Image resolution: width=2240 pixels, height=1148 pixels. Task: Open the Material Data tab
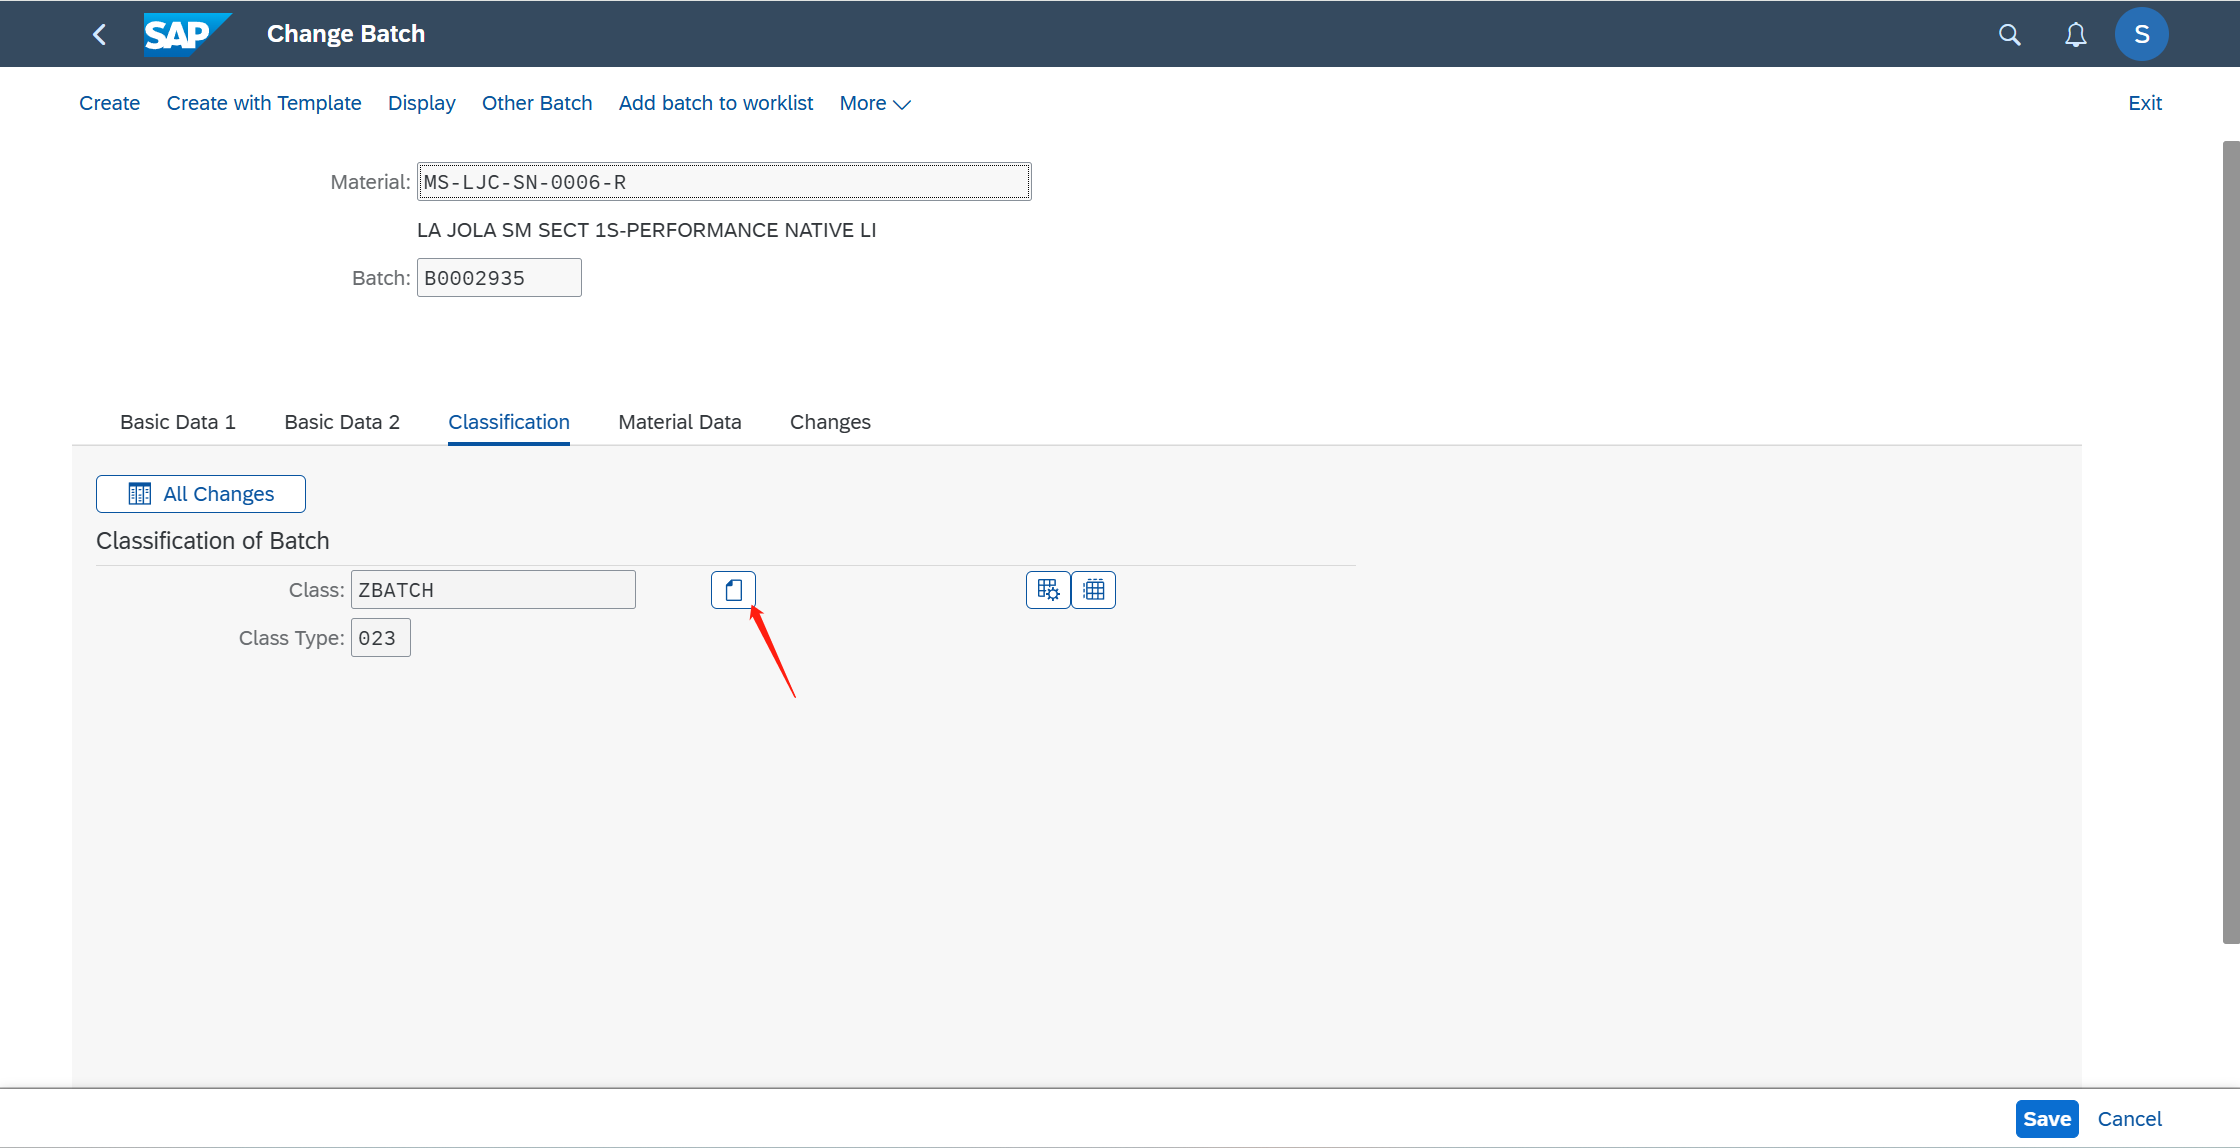point(680,422)
